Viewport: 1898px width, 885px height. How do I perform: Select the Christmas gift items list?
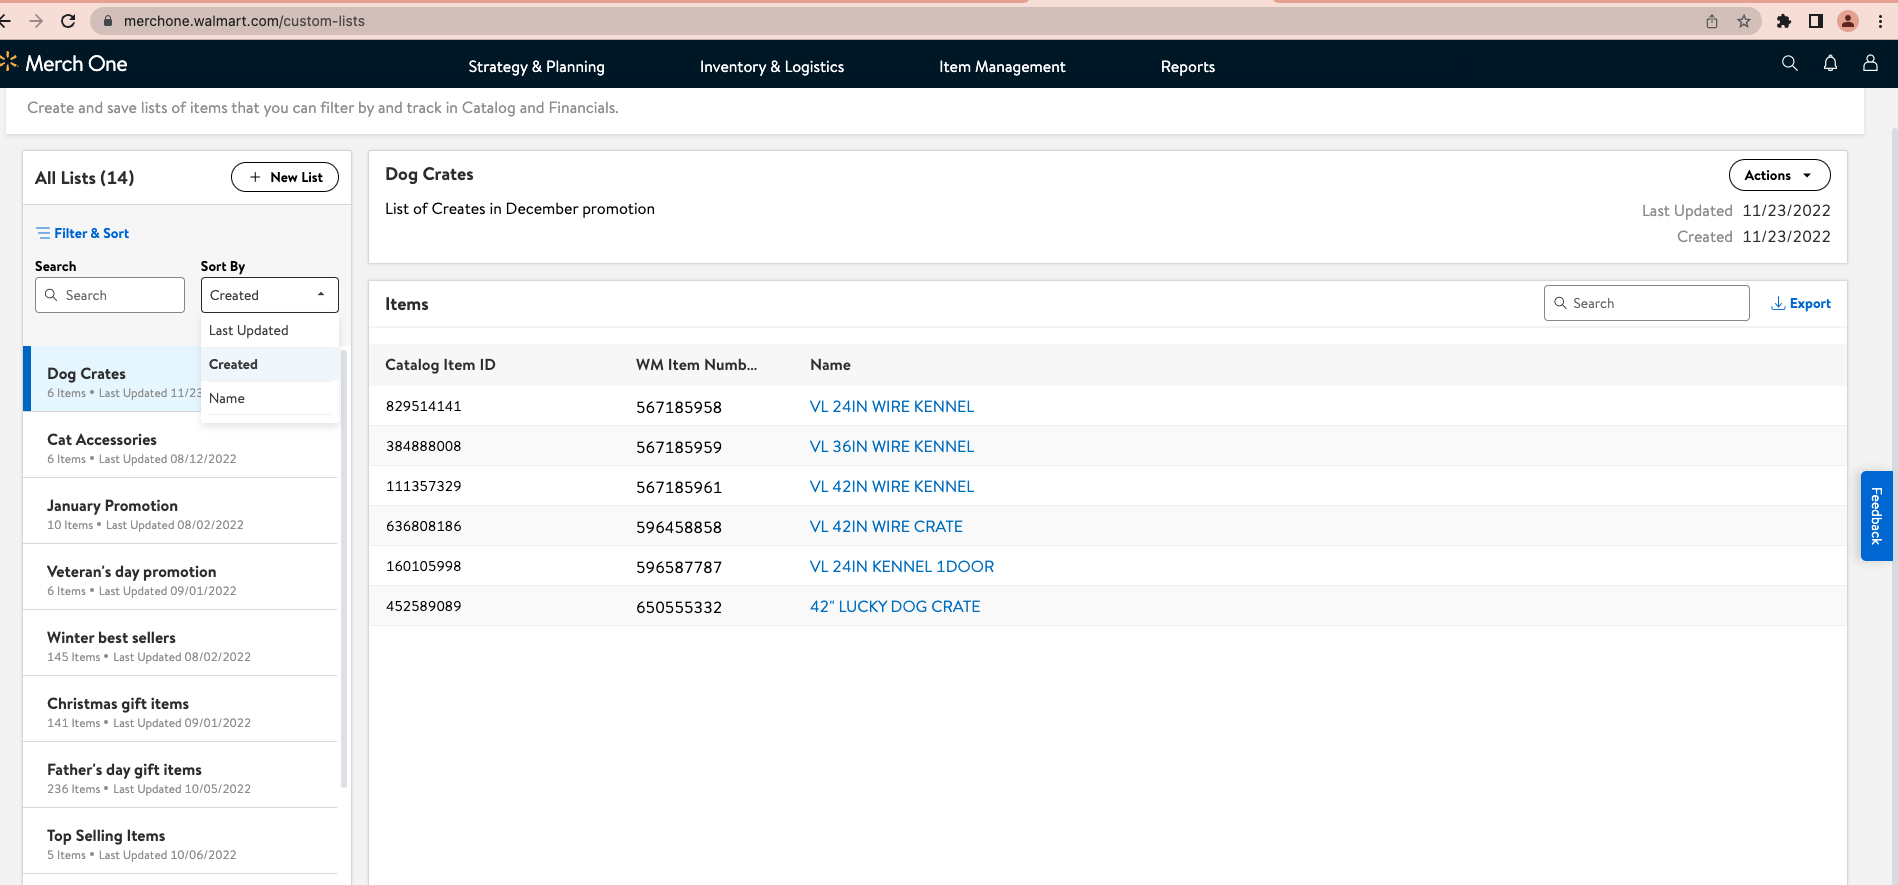point(180,709)
